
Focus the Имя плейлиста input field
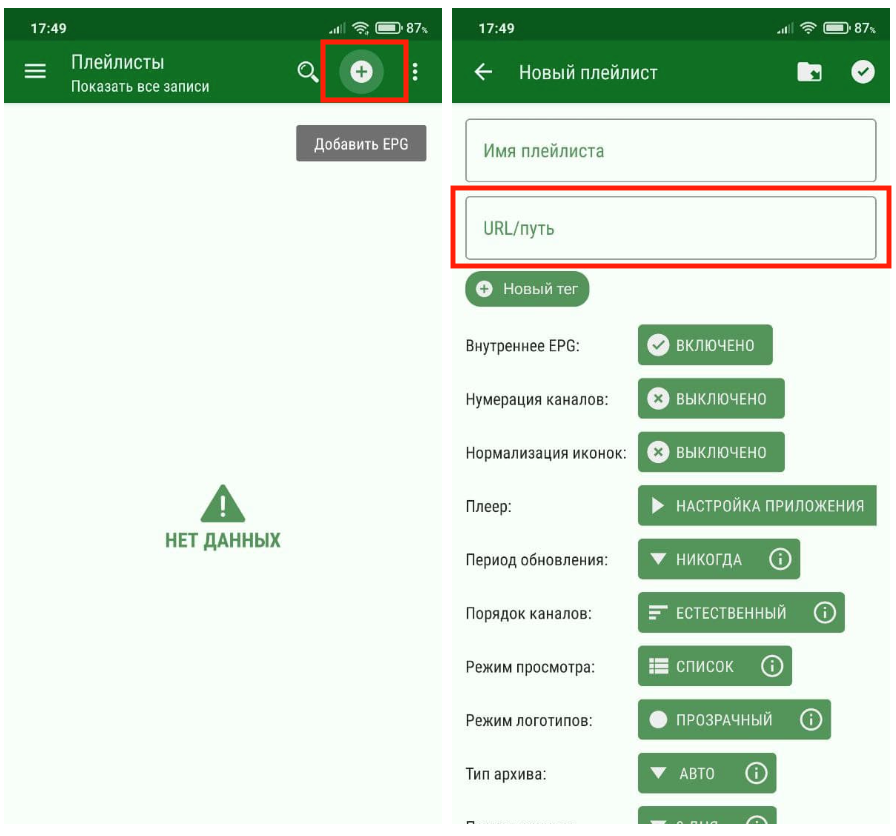pyautogui.click(x=670, y=151)
